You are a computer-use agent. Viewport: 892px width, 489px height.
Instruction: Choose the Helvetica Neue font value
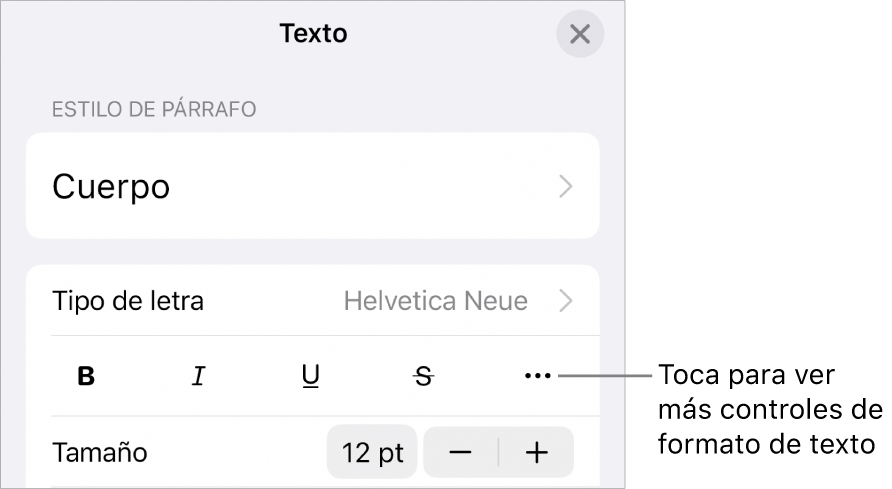point(435,300)
